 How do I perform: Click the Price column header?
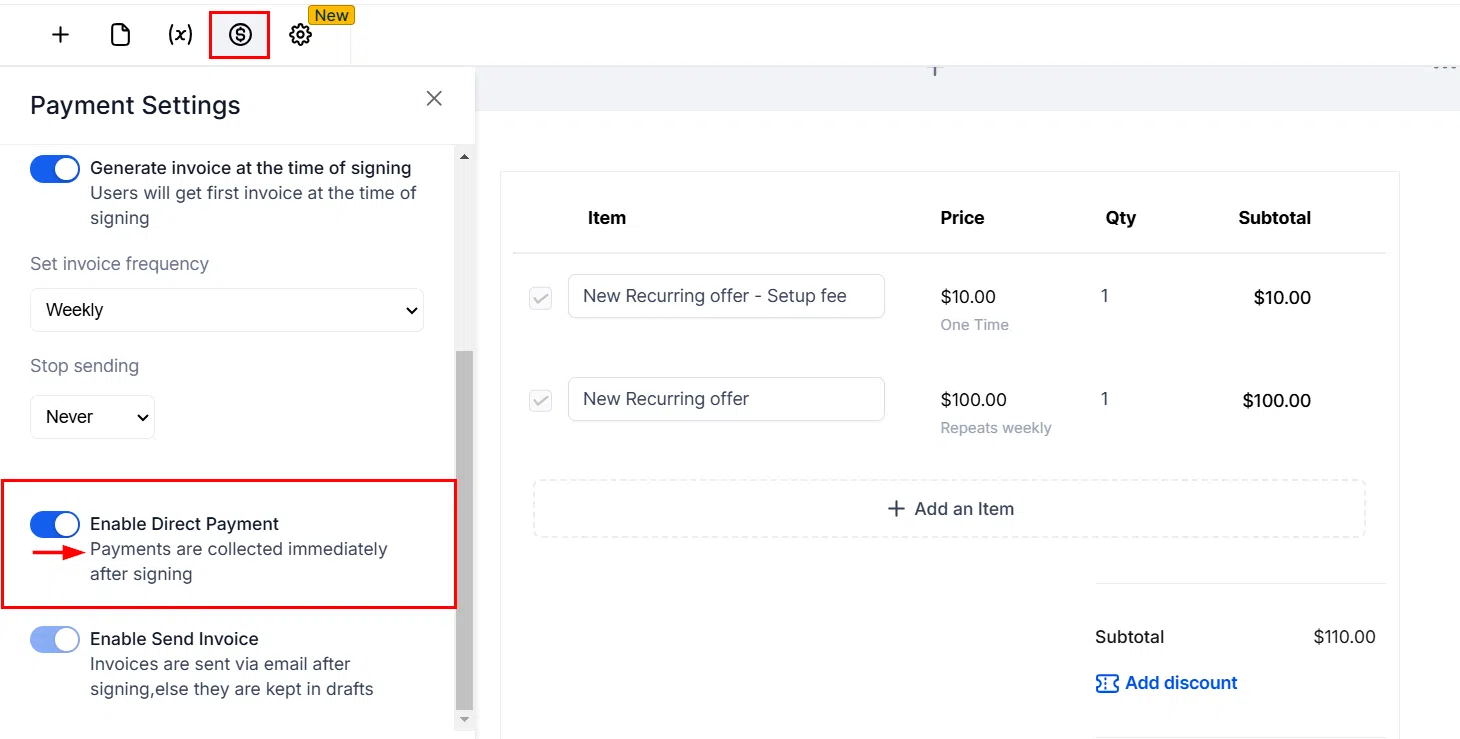tap(962, 218)
